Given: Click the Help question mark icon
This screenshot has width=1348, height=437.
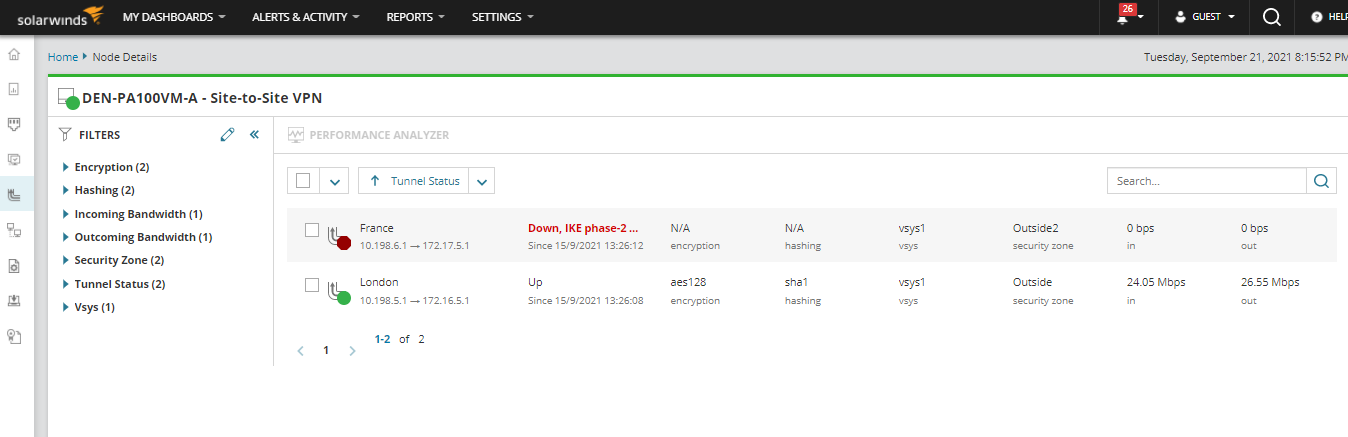Looking at the screenshot, I should click(x=1317, y=17).
